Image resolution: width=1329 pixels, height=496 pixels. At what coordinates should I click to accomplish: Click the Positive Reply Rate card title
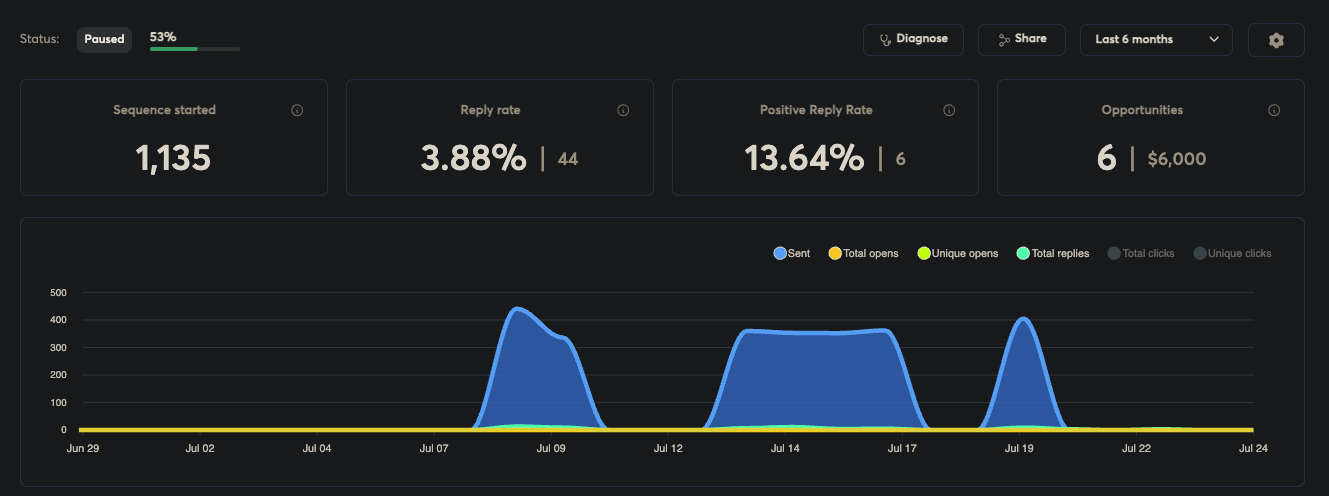click(x=816, y=110)
